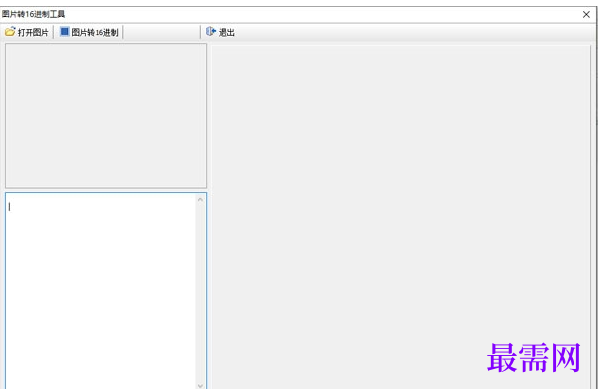This screenshot has width=599, height=389.
Task: Close the 图片转16进制工具 window
Action: point(586,15)
